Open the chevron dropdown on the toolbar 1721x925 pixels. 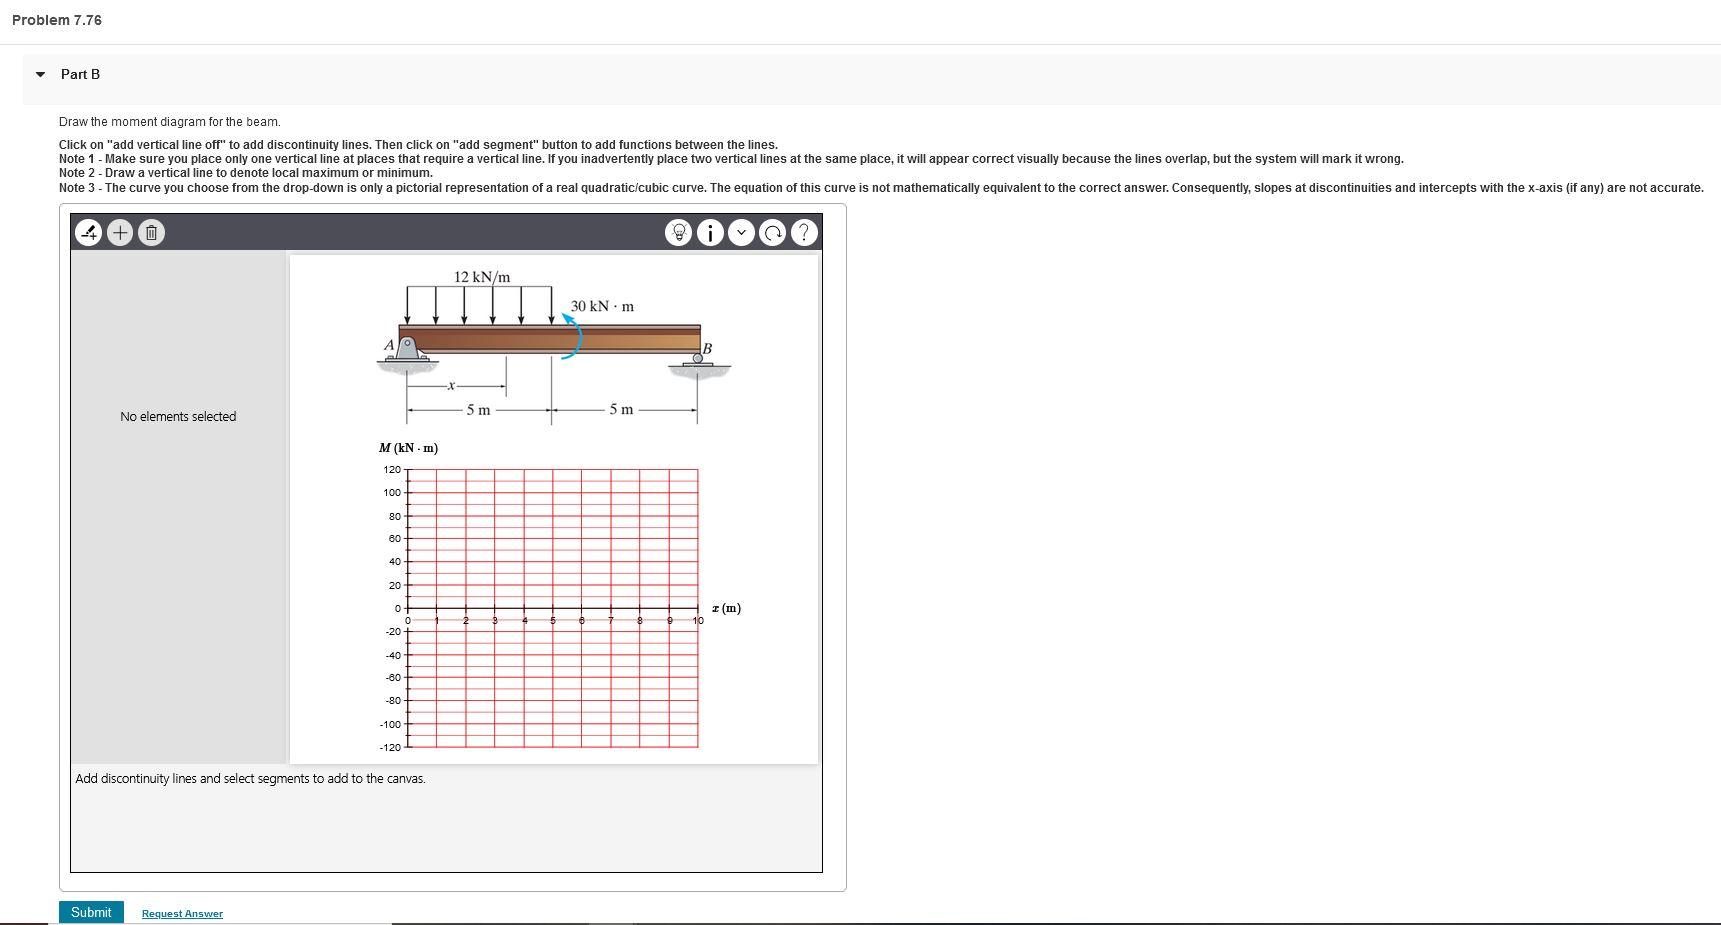(x=741, y=232)
